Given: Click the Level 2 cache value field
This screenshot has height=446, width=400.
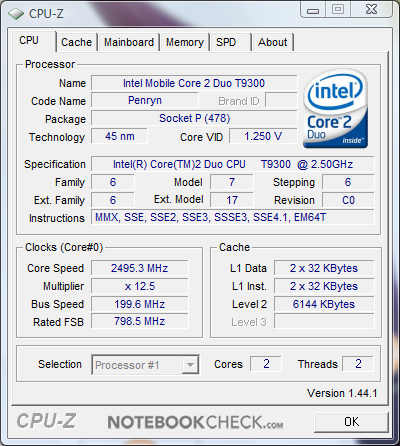Looking at the screenshot, I should pos(324,304).
